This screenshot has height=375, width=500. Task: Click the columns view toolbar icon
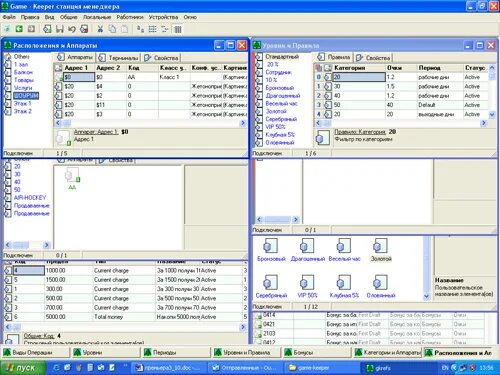coord(178,29)
